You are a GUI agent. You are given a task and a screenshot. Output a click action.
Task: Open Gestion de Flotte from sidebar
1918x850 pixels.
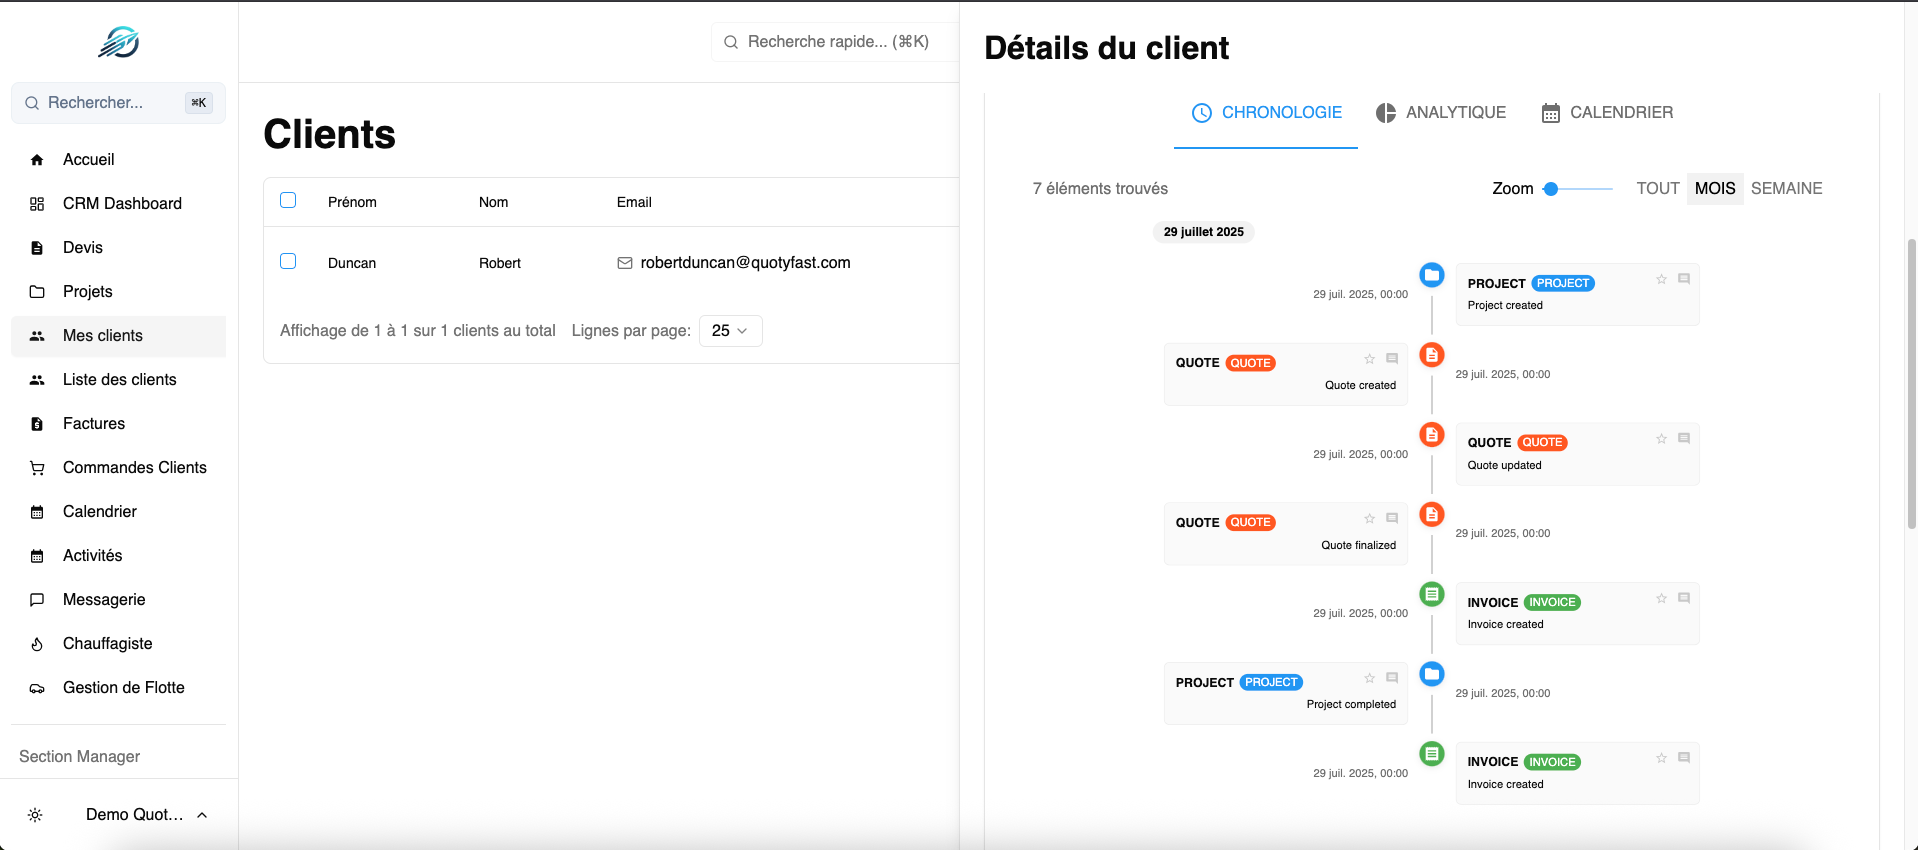coord(123,687)
